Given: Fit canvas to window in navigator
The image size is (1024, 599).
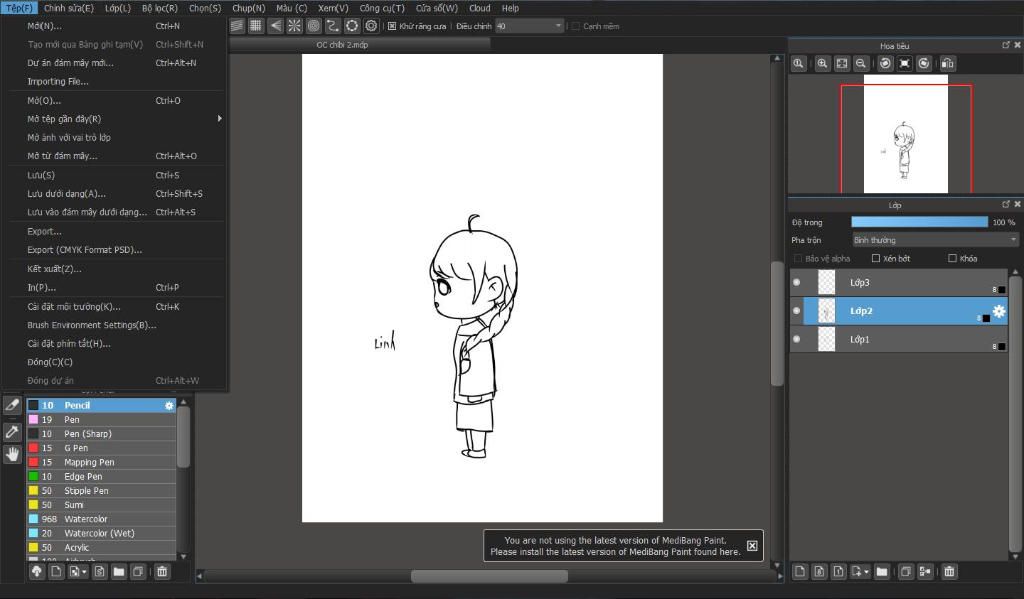Looking at the screenshot, I should tap(842, 63).
